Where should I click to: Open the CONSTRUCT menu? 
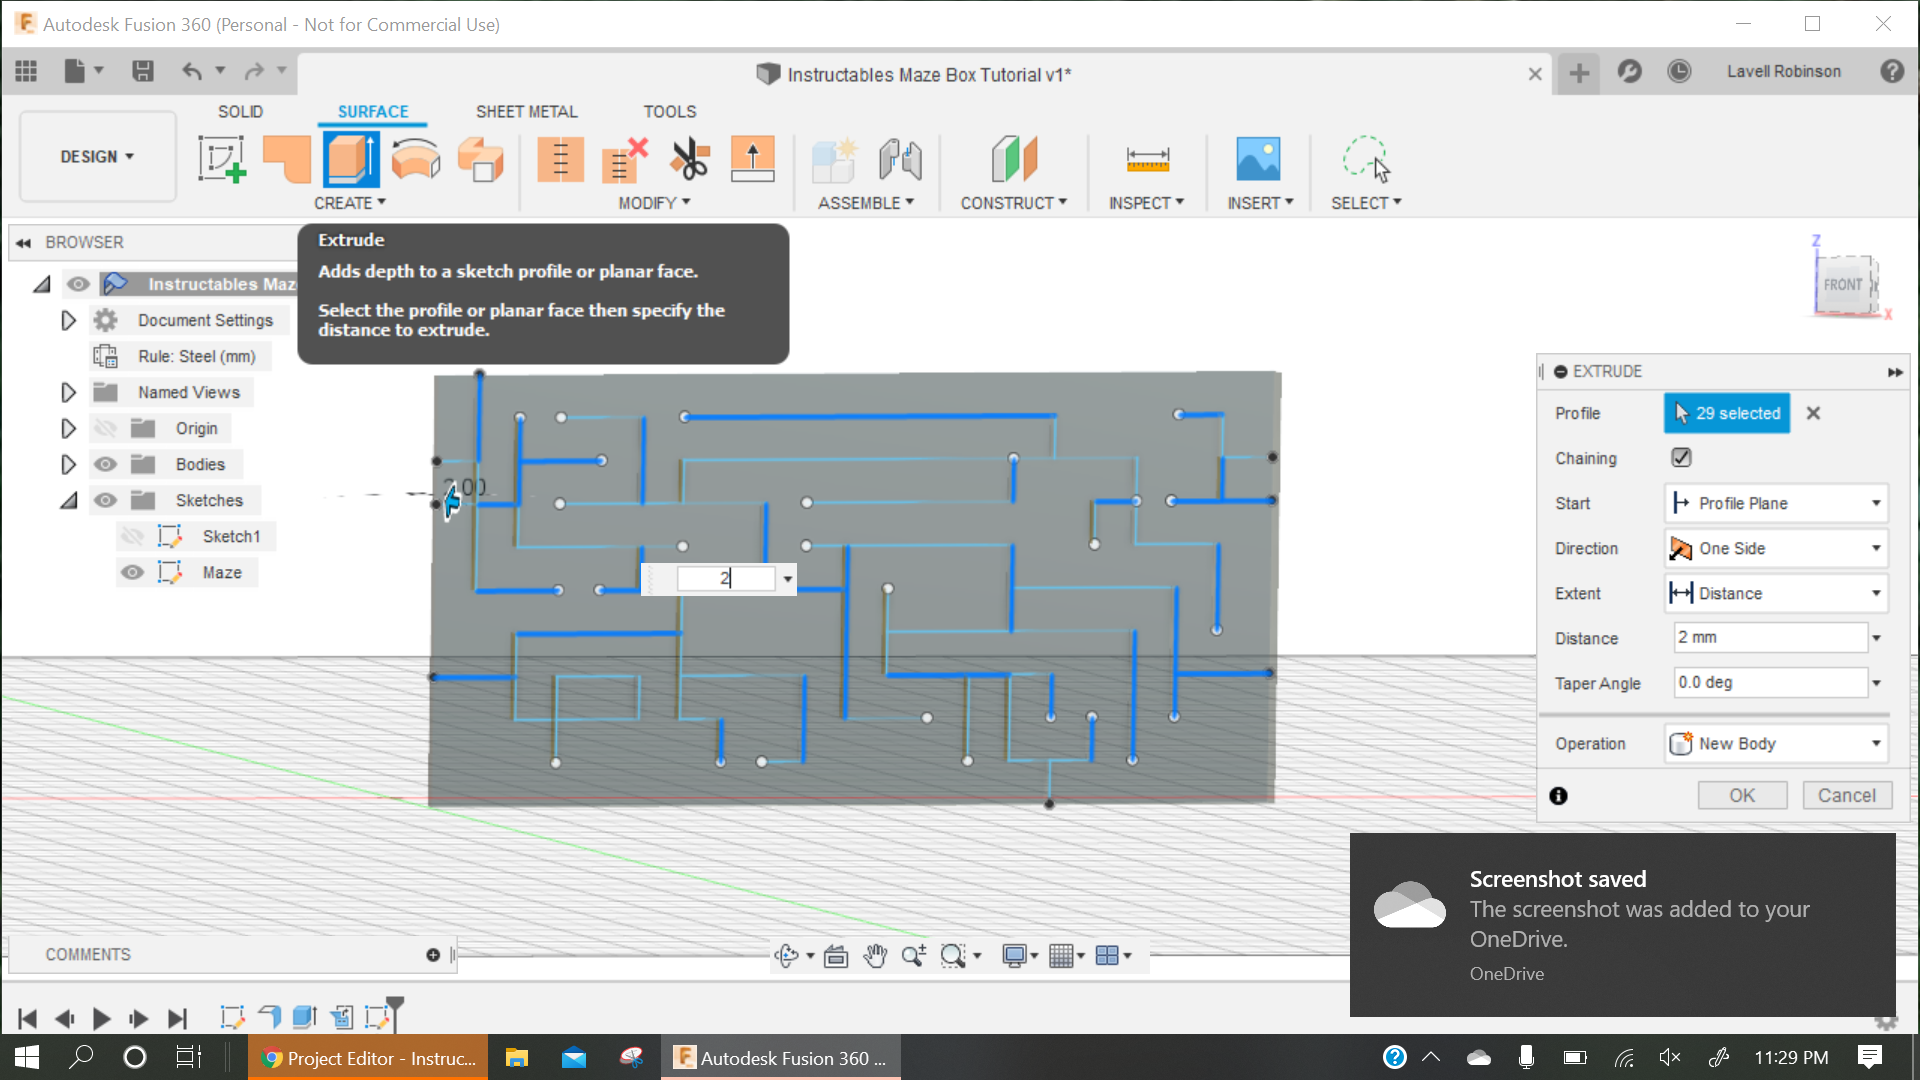tap(1014, 203)
